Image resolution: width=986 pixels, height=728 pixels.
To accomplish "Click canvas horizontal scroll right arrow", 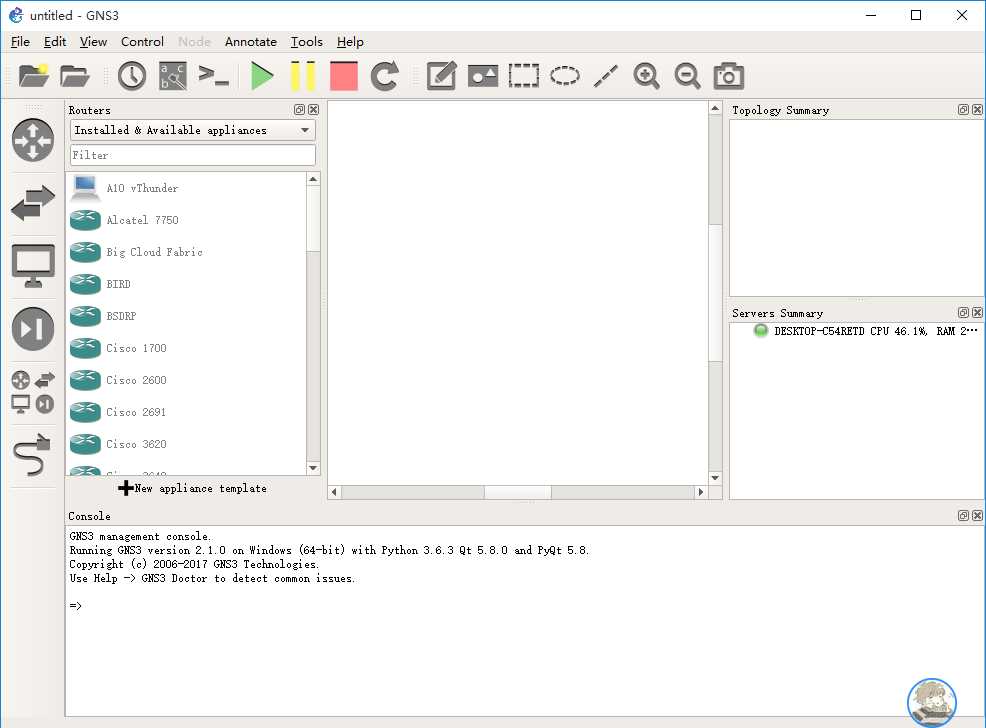I will click(701, 492).
